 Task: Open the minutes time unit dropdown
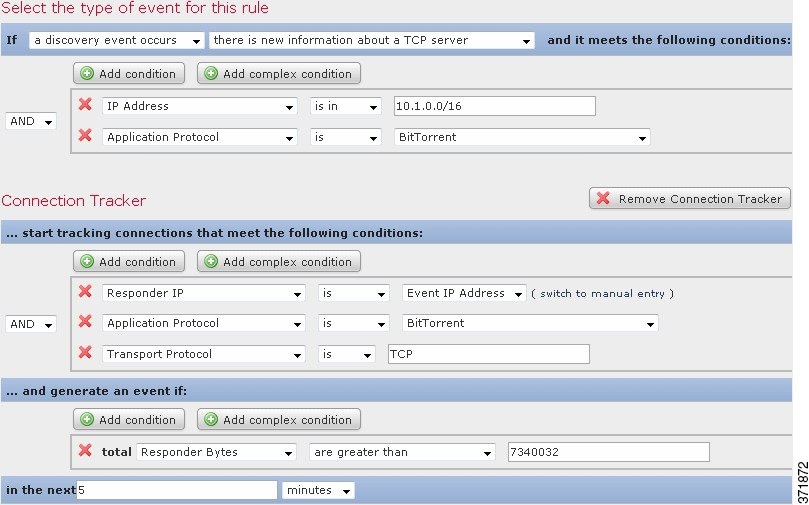(318, 490)
